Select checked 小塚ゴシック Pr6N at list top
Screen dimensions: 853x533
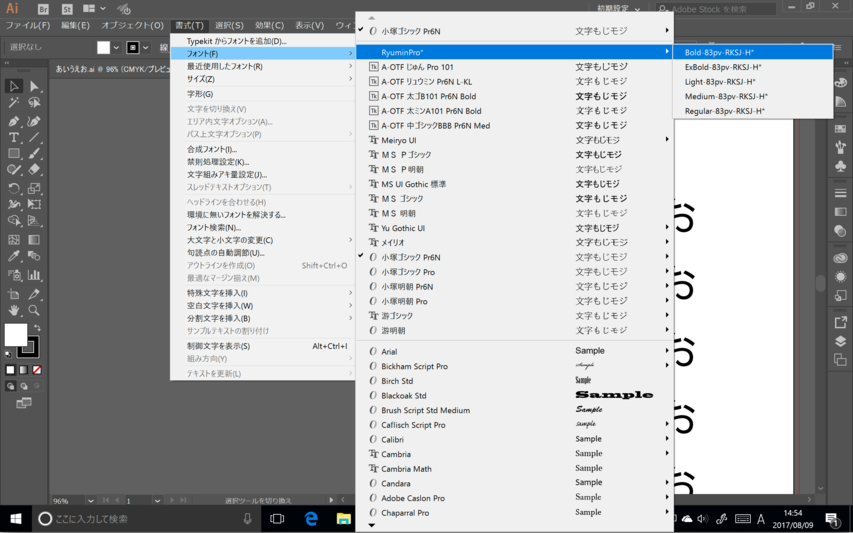coord(410,31)
